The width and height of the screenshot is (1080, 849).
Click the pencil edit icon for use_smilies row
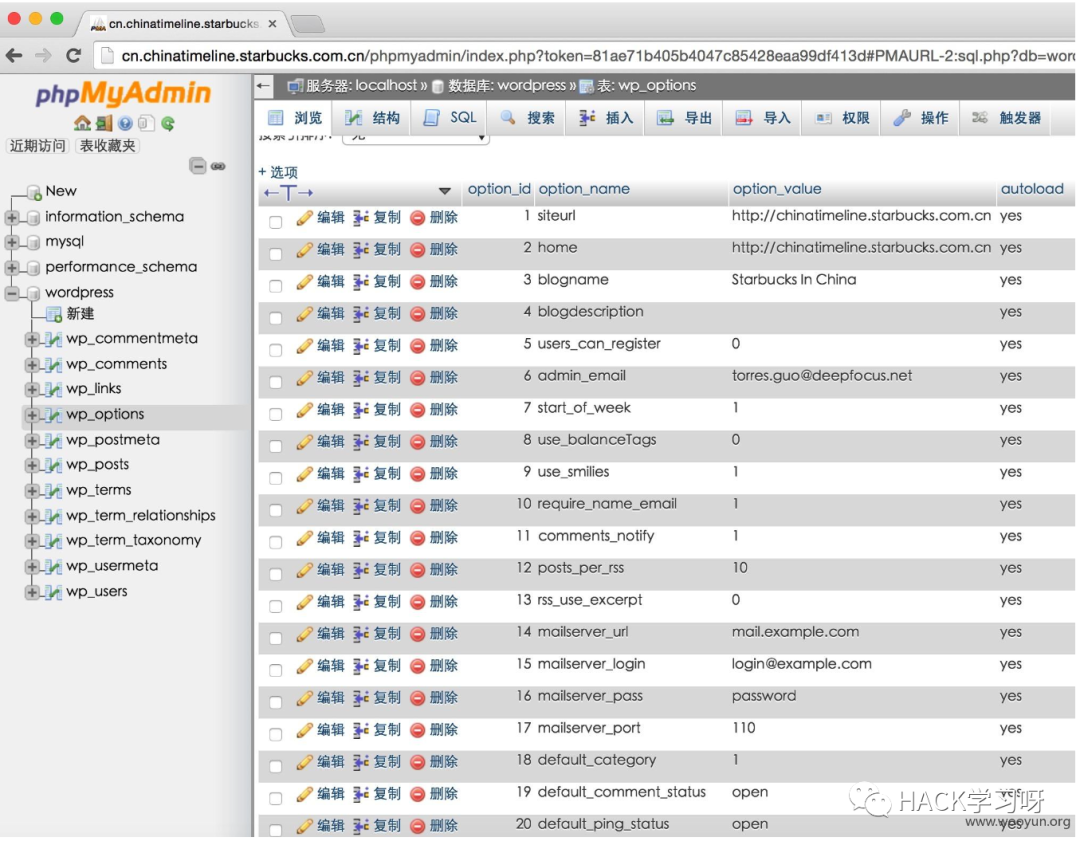(304, 474)
